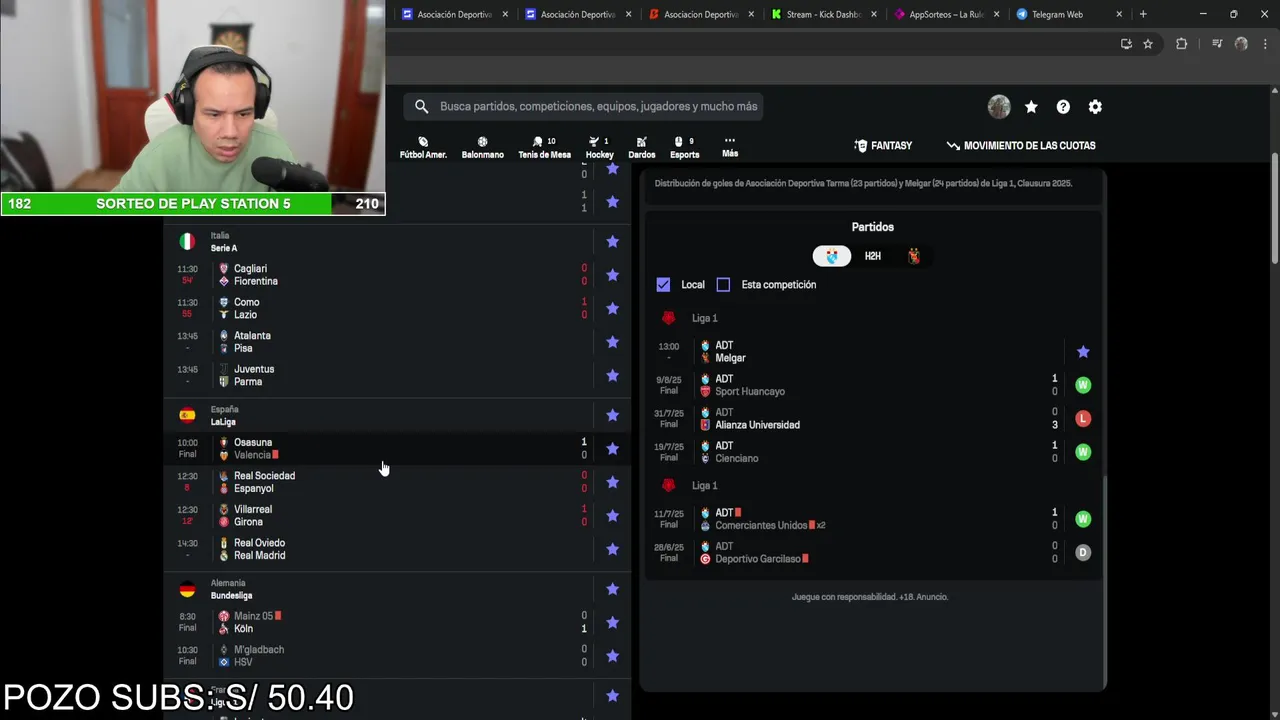Select the Melgar team matches tab

point(913,256)
